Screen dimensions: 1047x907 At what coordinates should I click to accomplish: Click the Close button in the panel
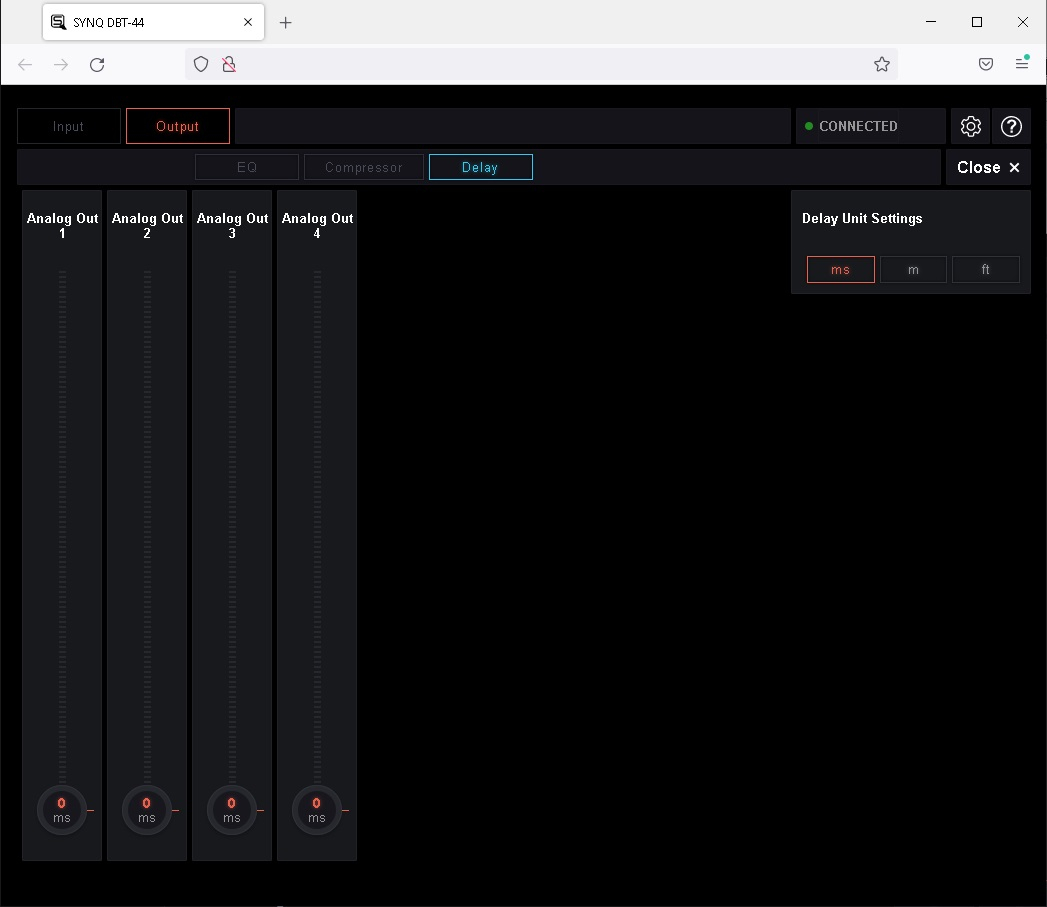click(x=988, y=168)
